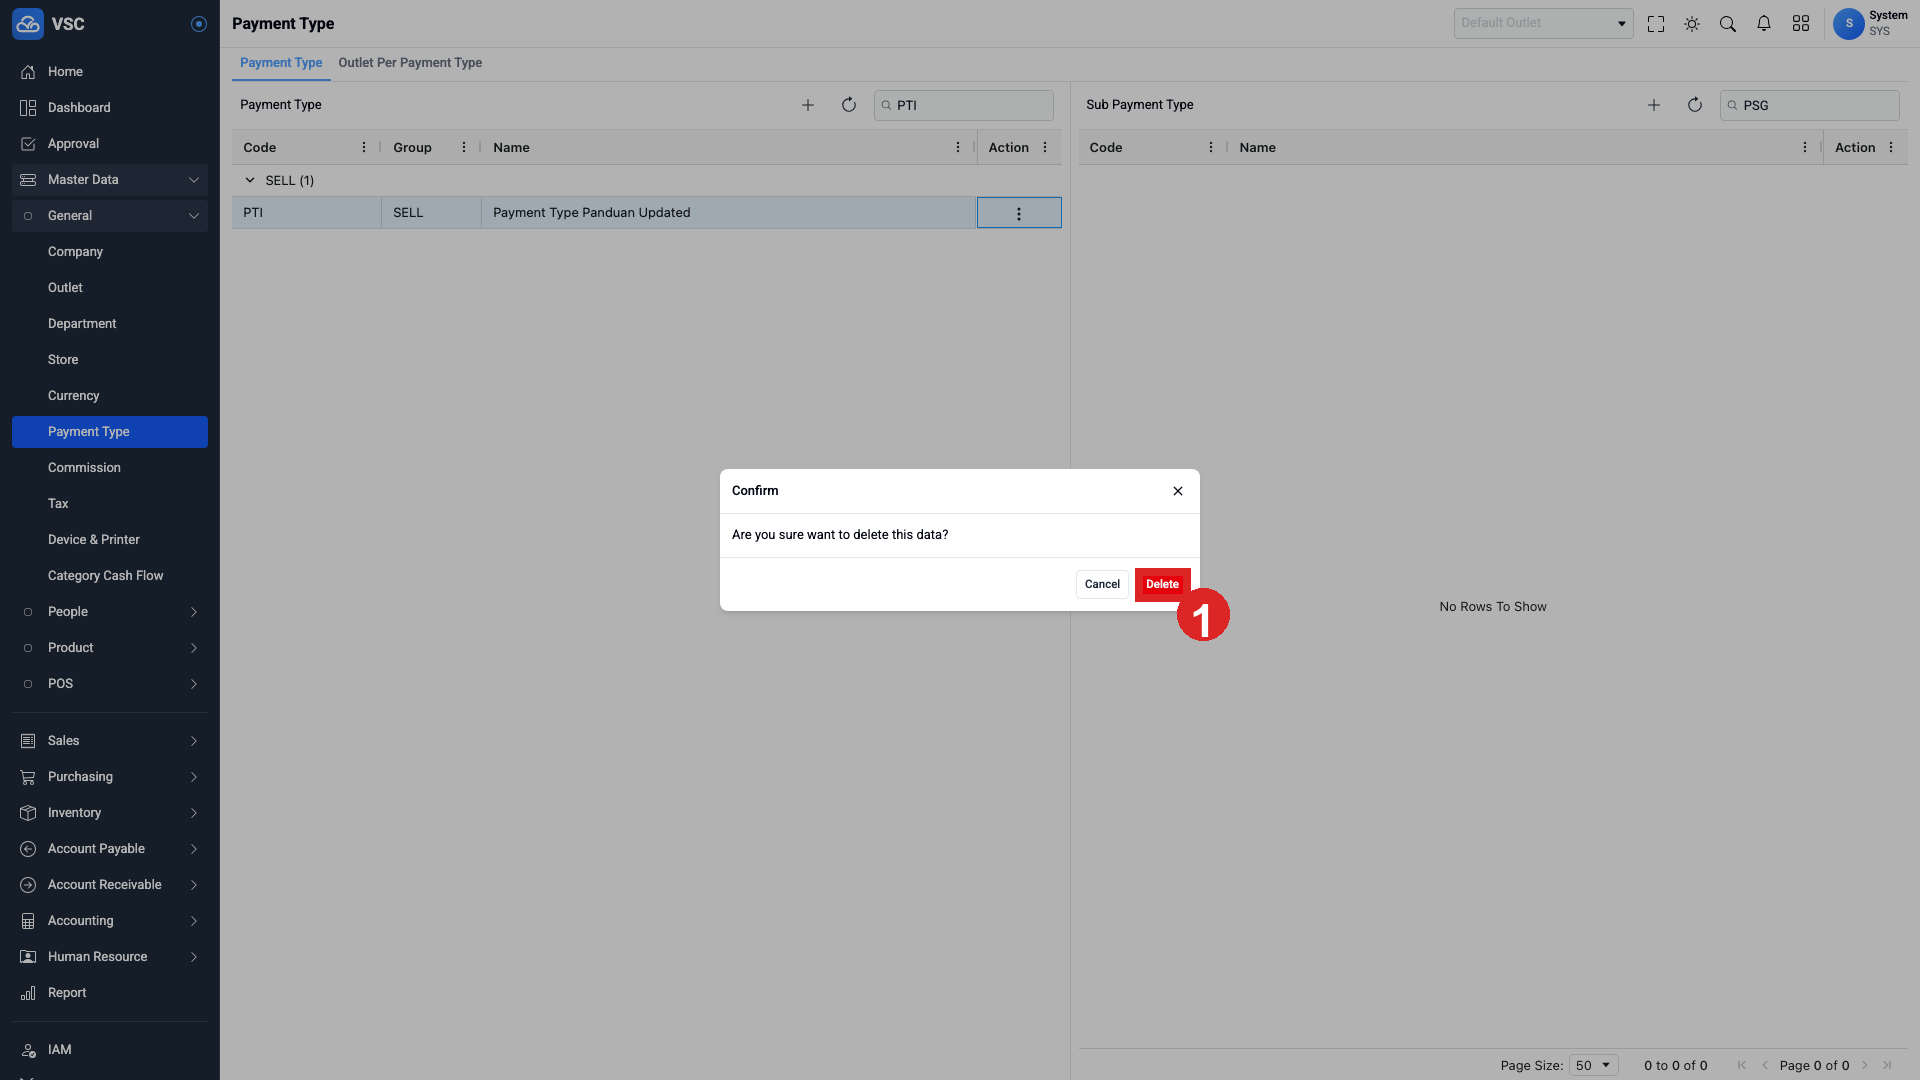
Task: Open the System user avatar
Action: click(x=1849, y=24)
